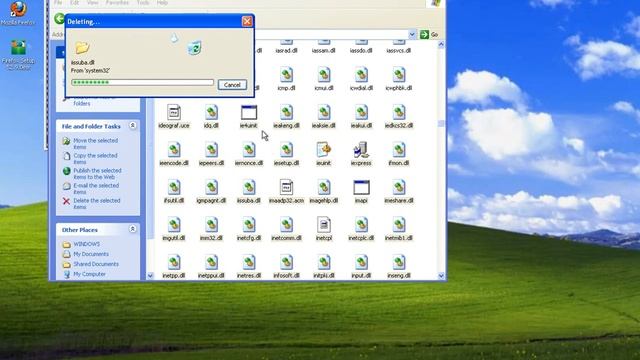Click the Go button beside address bar
Screen dimensions: 640x360
[x=429, y=35]
